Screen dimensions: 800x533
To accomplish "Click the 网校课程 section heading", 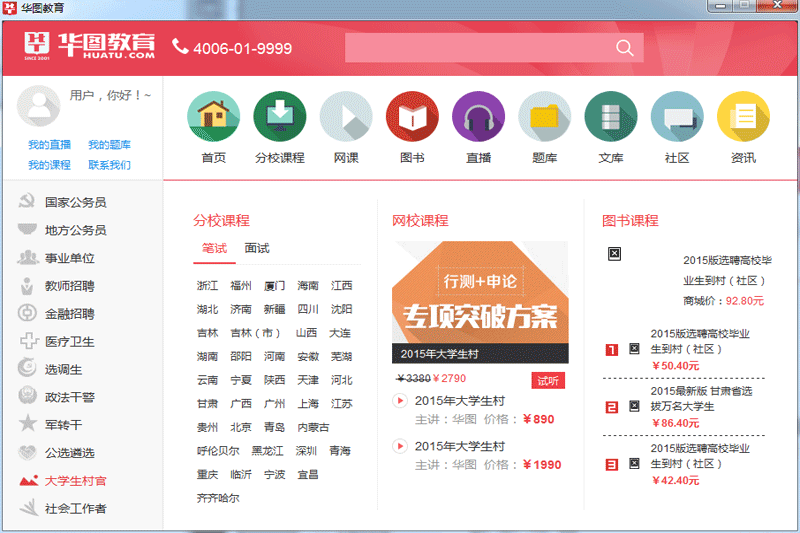I will [420, 221].
